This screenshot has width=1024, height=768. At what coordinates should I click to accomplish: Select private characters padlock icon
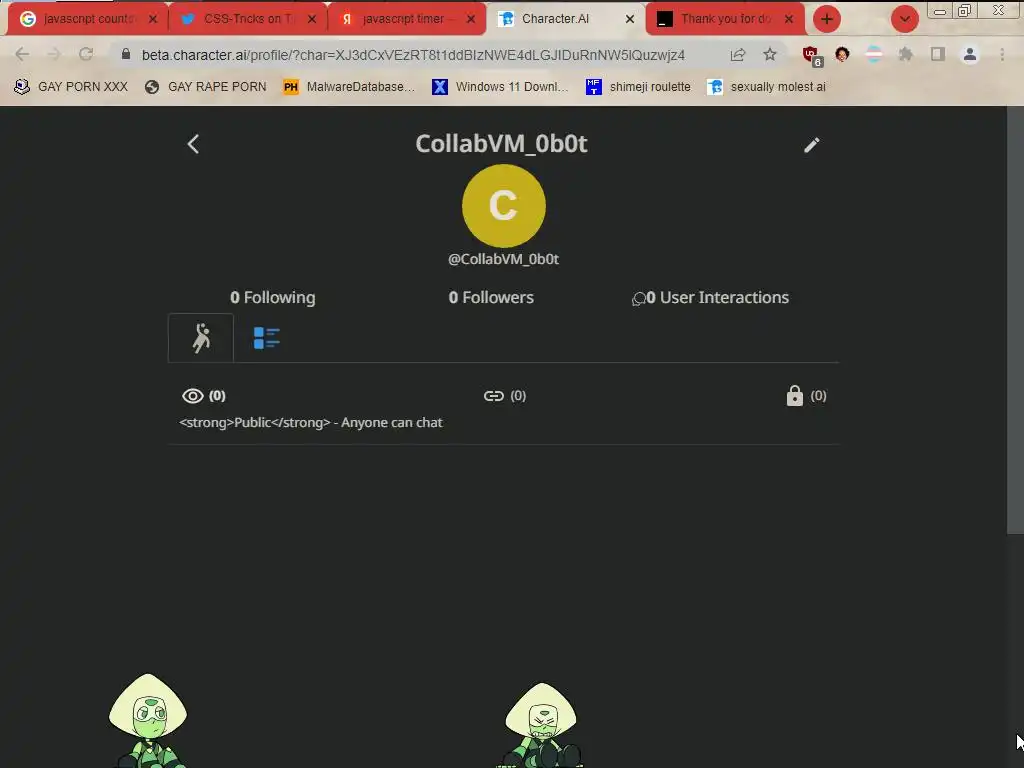[x=794, y=396]
